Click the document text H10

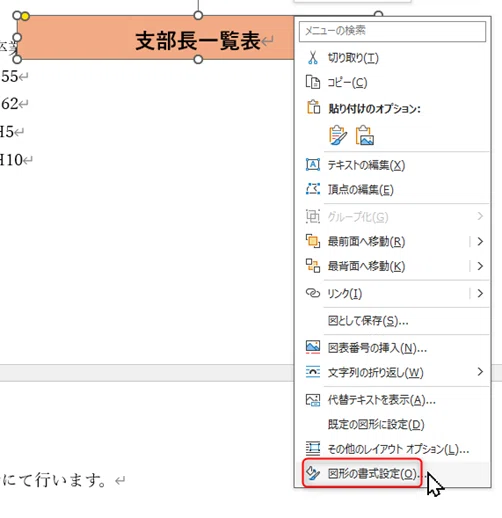pos(11,160)
